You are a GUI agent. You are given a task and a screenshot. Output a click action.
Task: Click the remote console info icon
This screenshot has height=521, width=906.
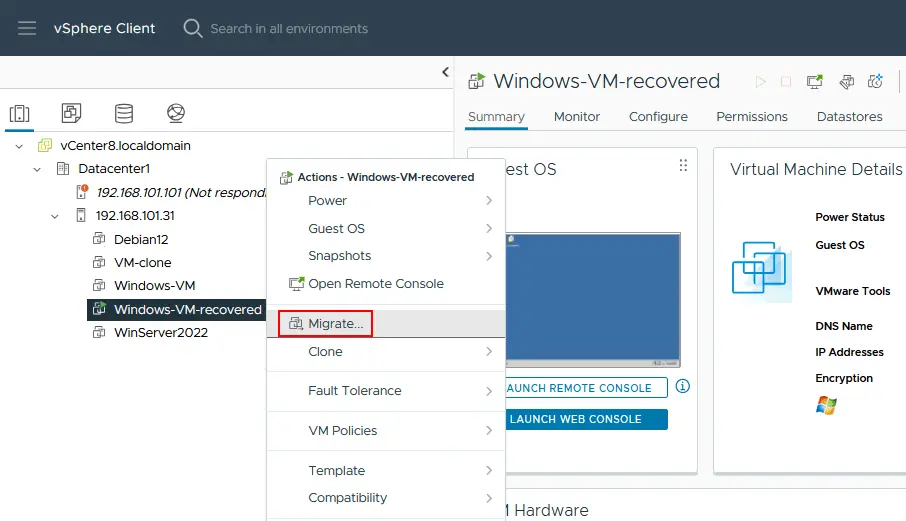point(682,386)
